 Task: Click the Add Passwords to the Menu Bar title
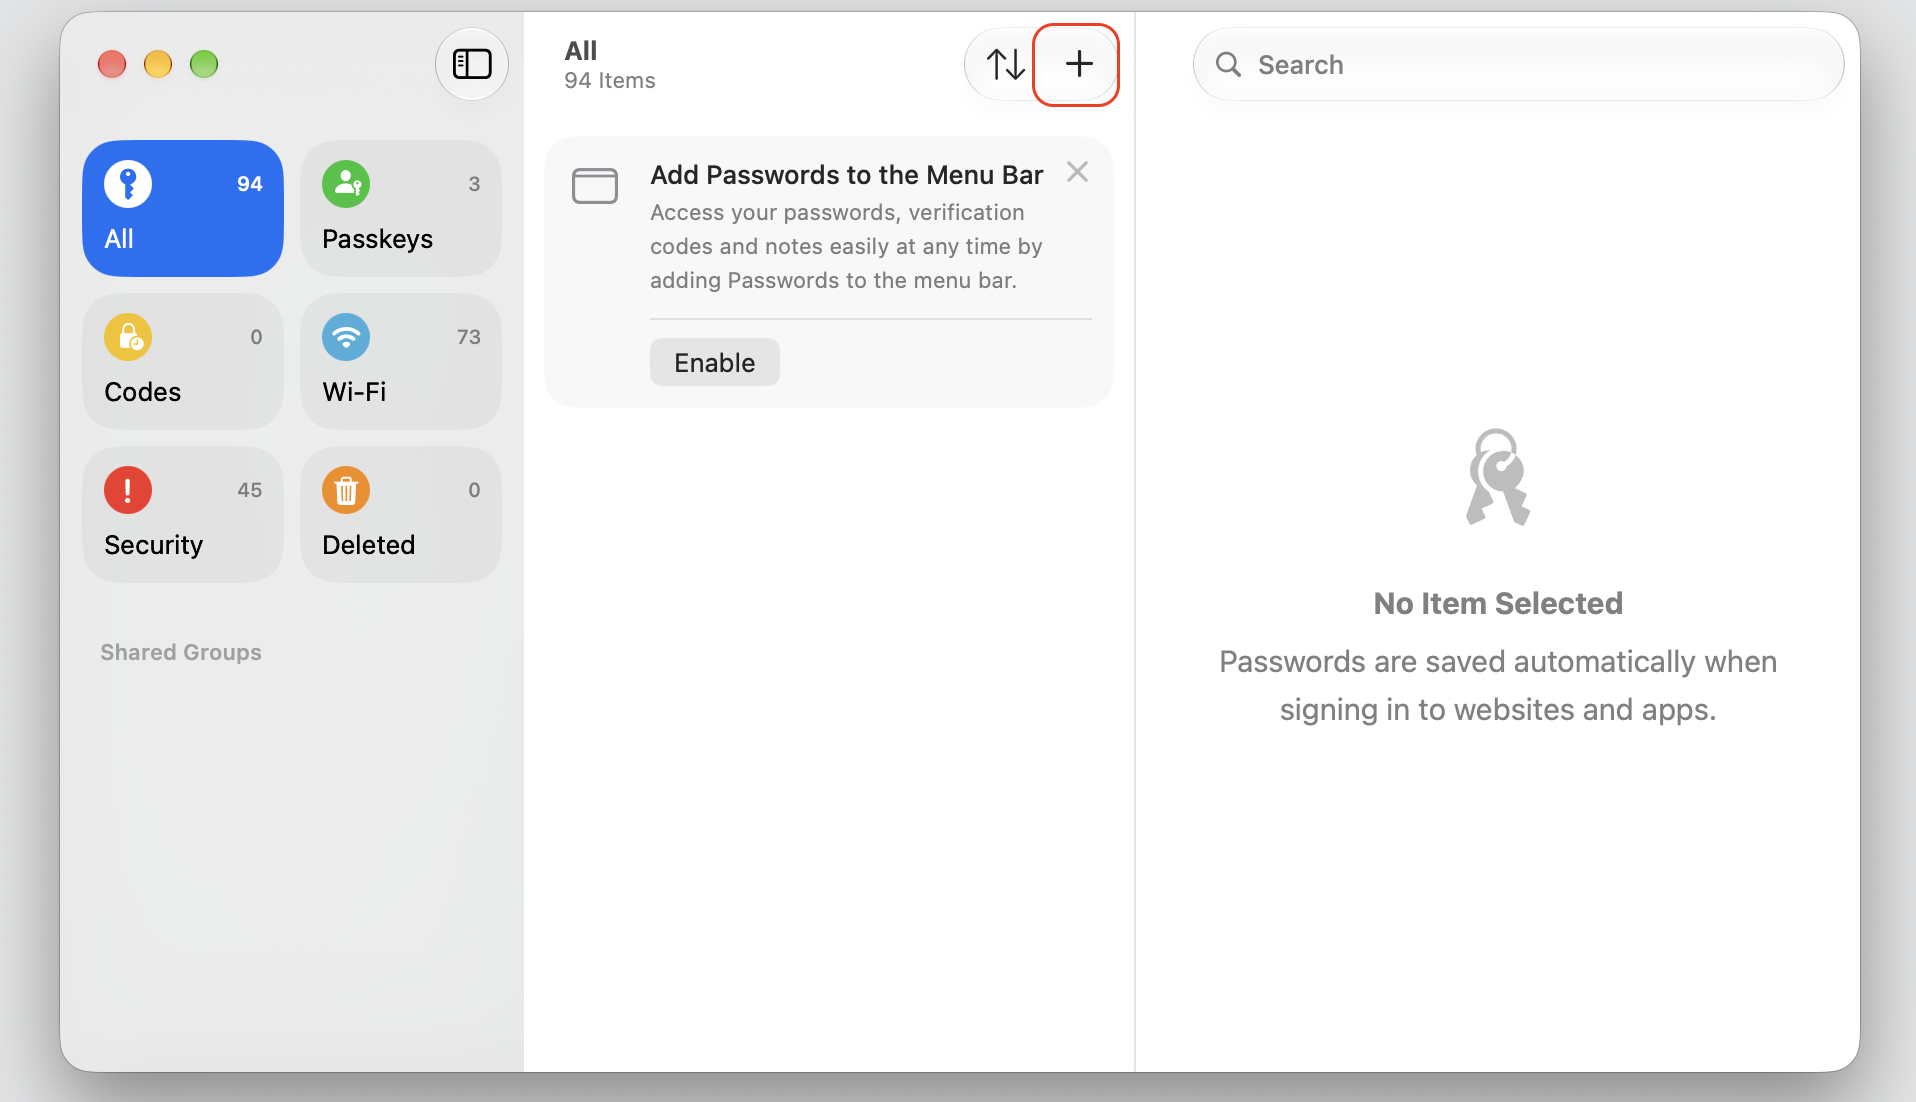pos(846,175)
